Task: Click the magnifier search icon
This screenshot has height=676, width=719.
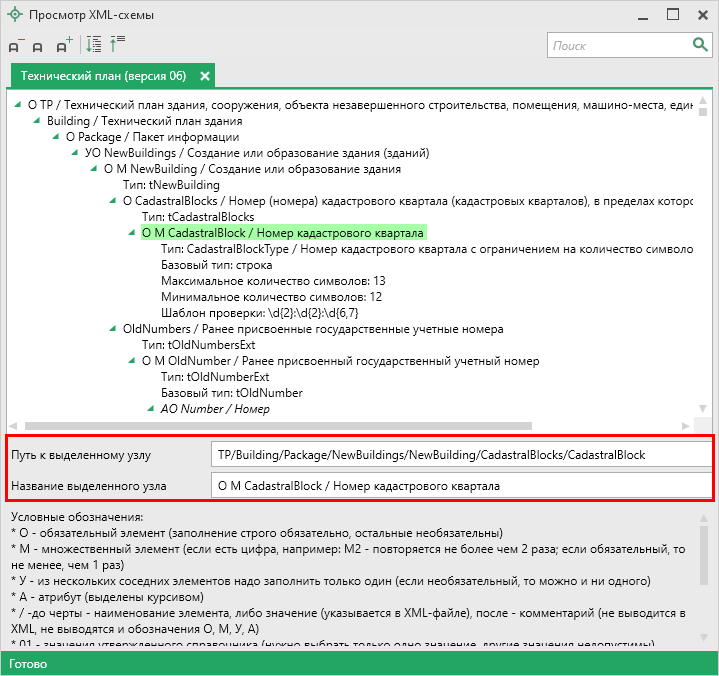Action: point(700,45)
